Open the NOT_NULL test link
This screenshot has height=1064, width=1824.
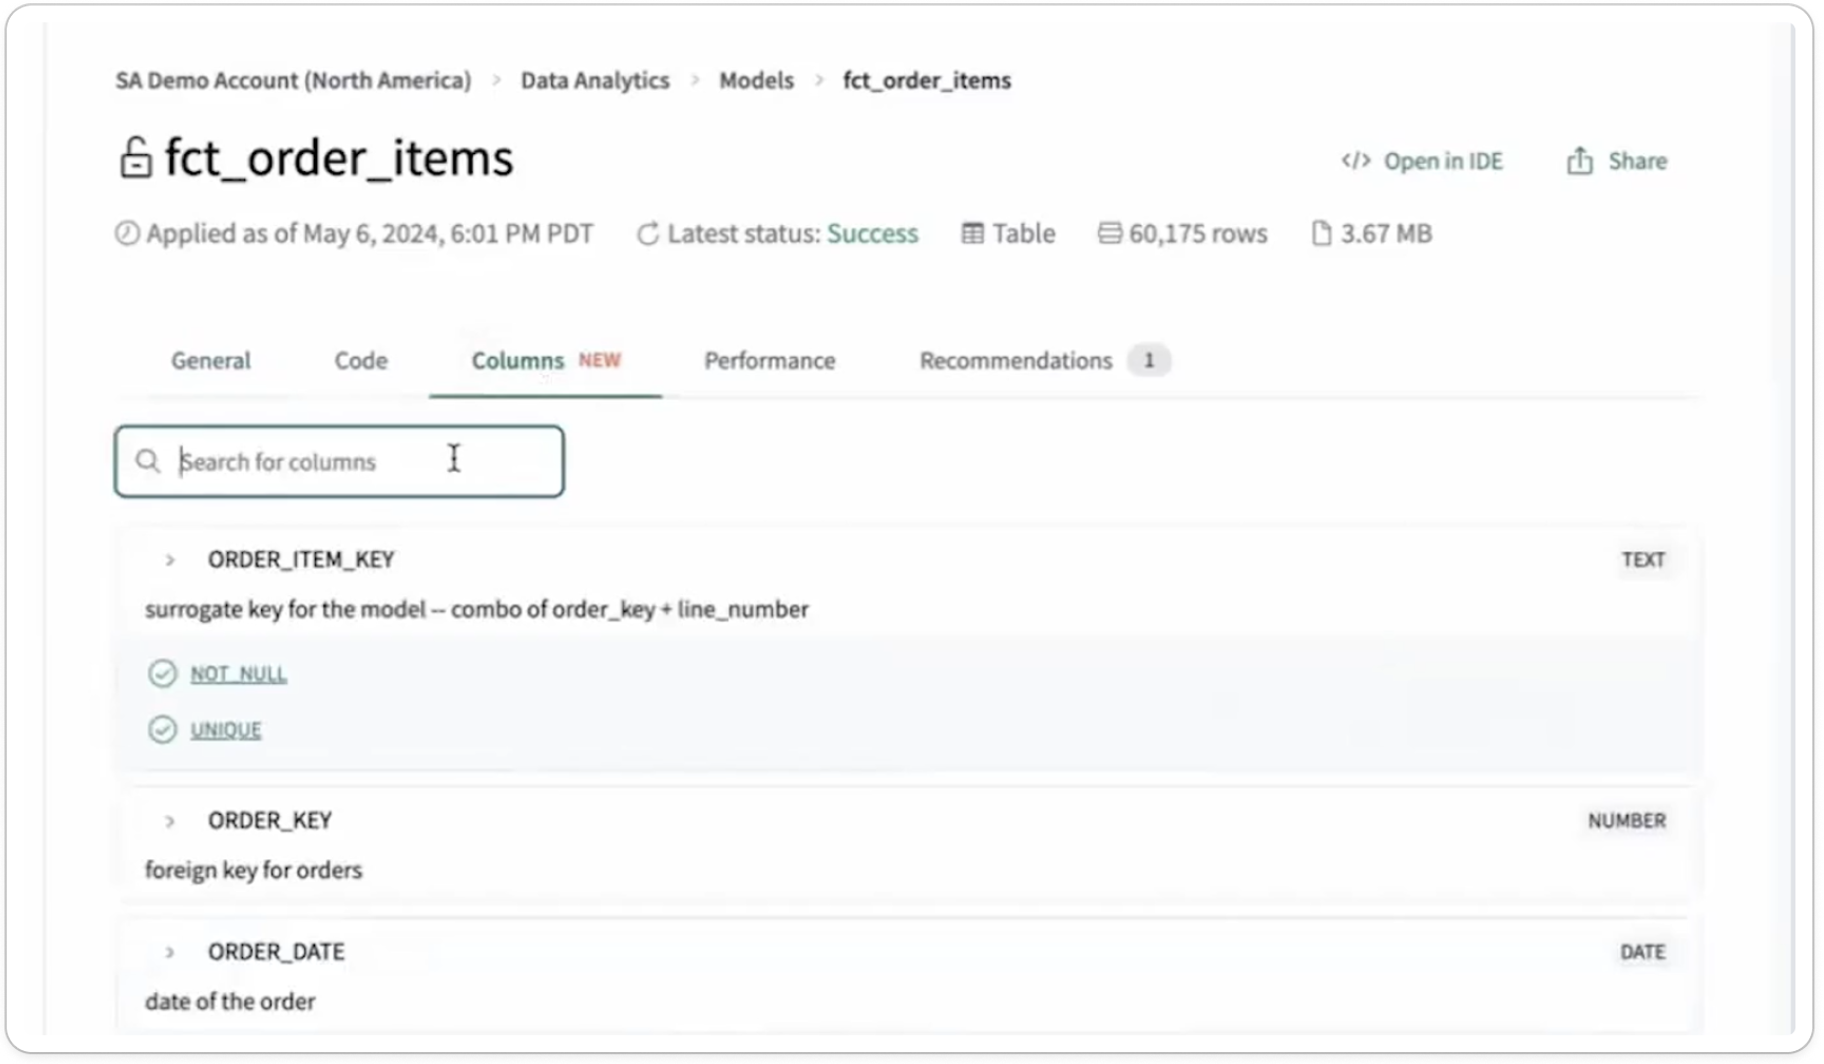[238, 673]
